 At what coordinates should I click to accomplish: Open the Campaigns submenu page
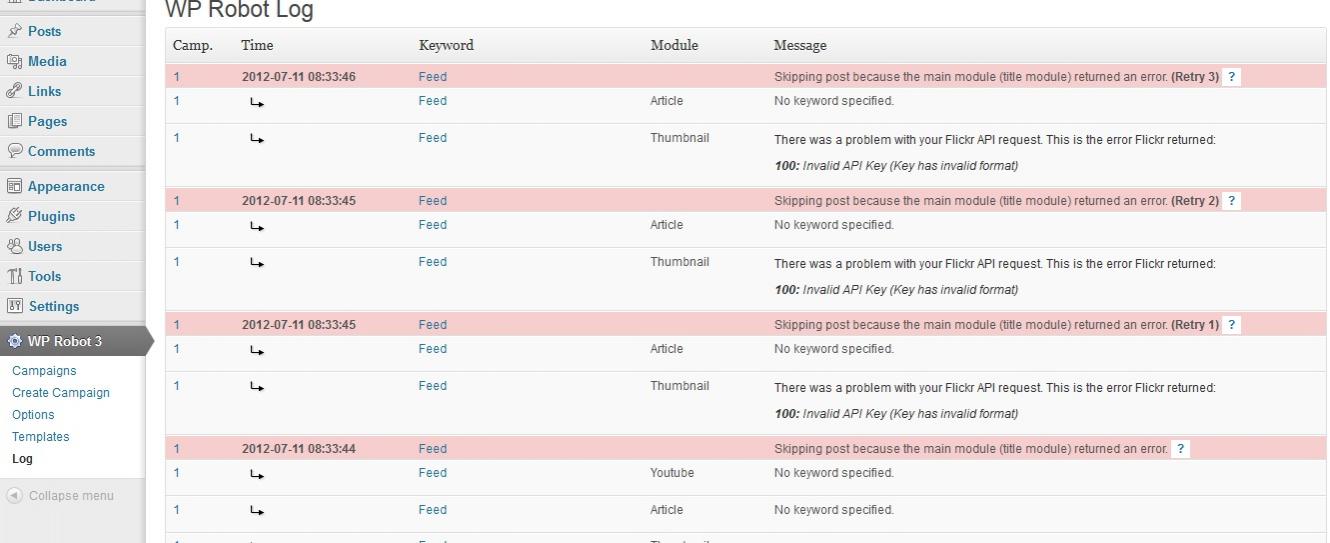point(44,371)
